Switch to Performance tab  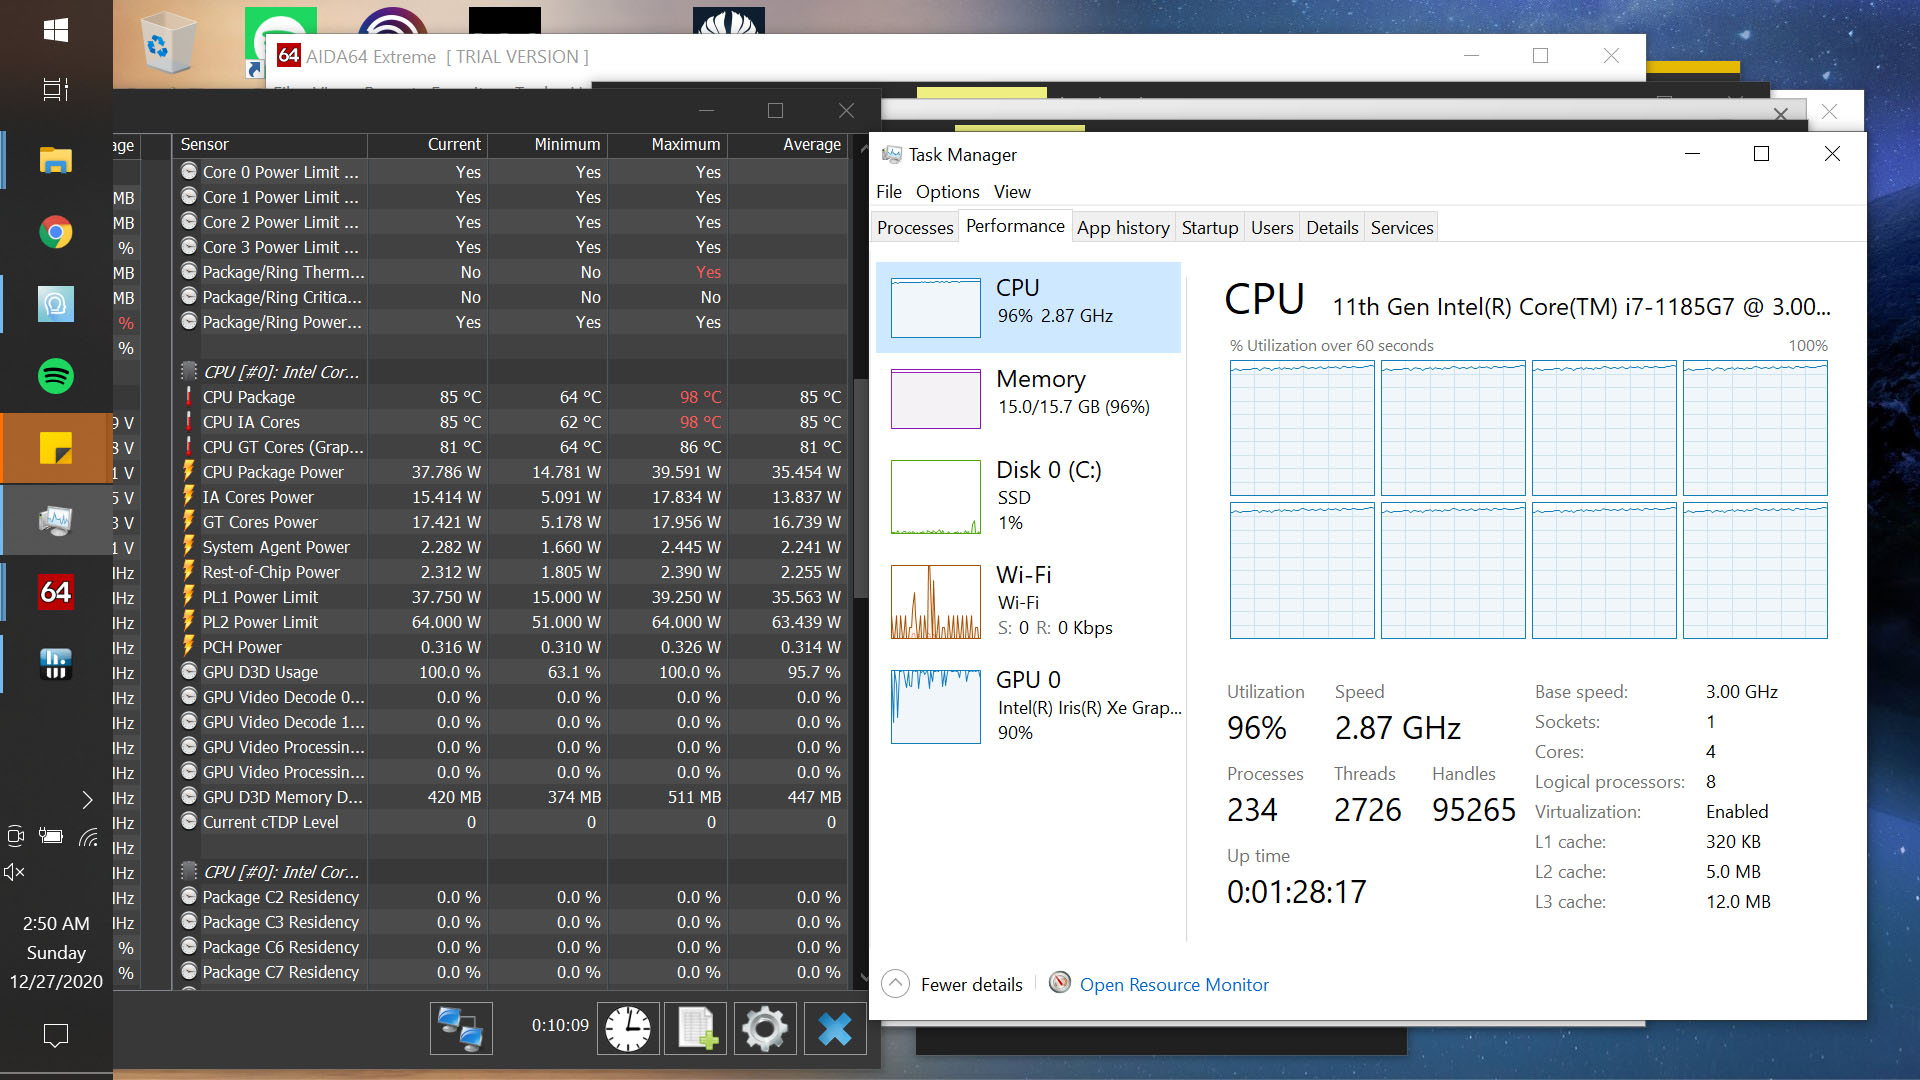tap(1015, 226)
